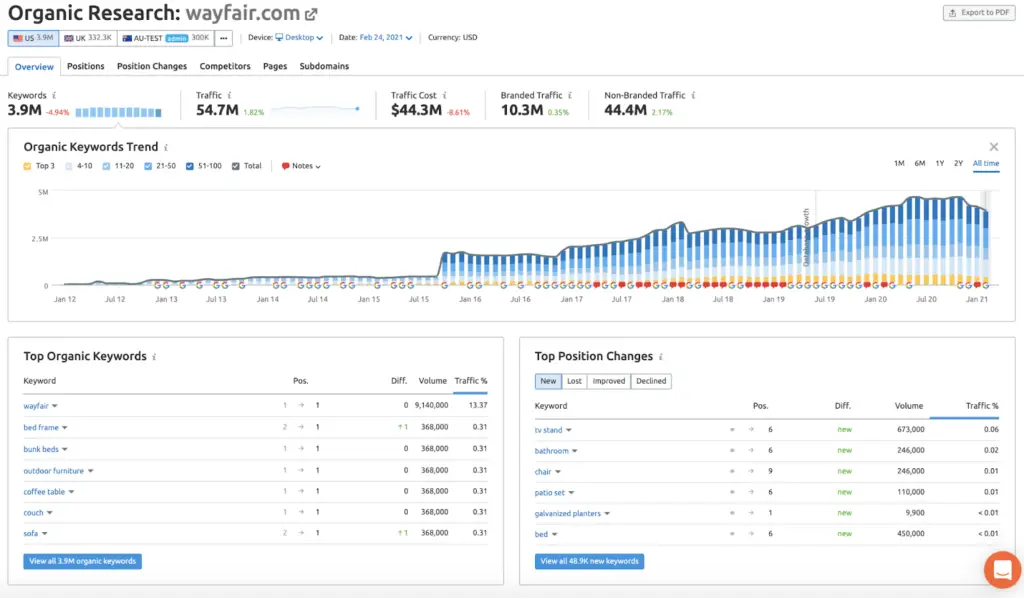The height and width of the screenshot is (598, 1024).
Task: Open the AU-TEST database entry
Action: pyautogui.click(x=145, y=37)
